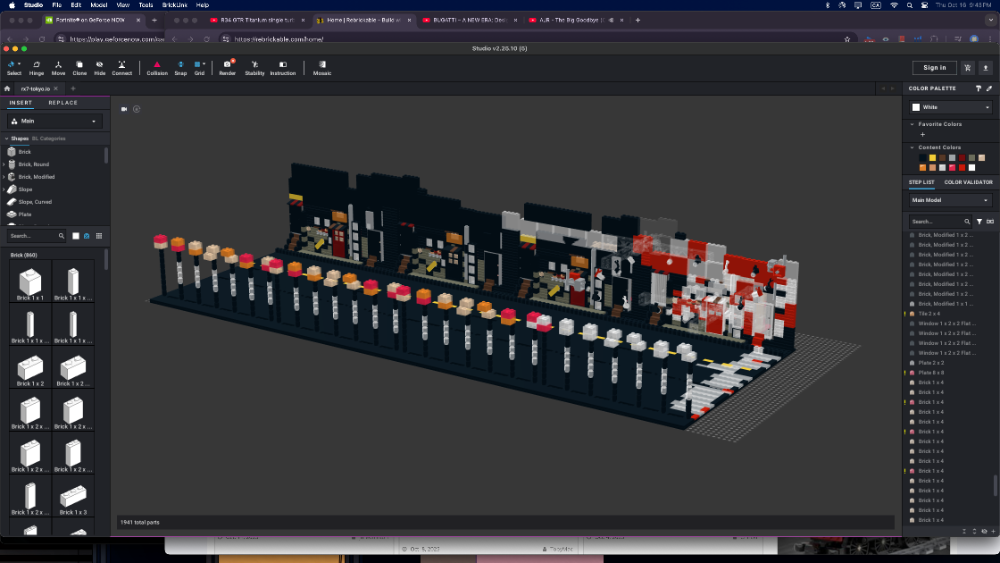Collapse the Content Colors section
This screenshot has width=1000, height=563.
tap(912, 147)
